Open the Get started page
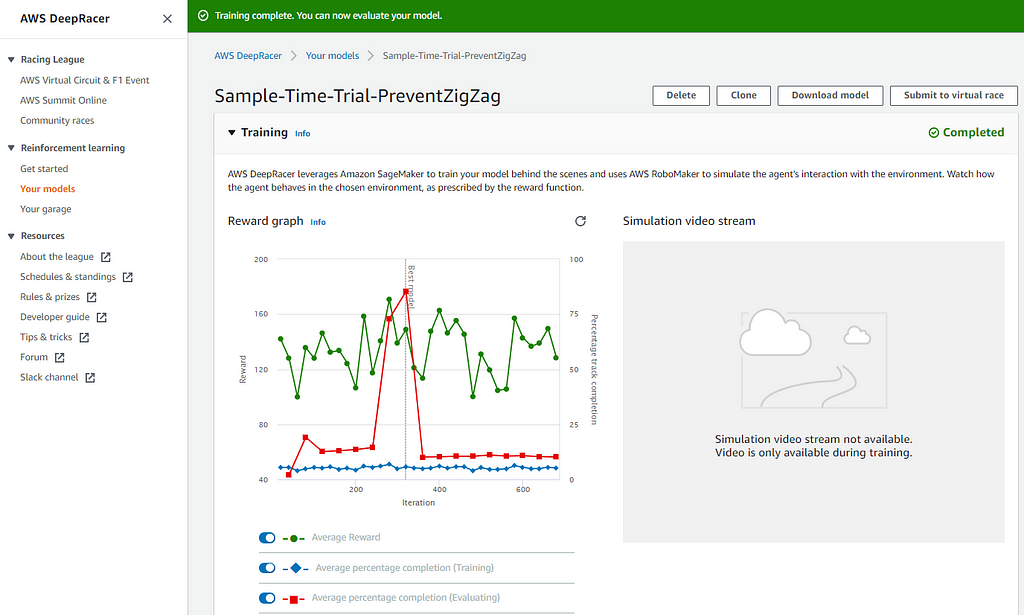 coord(44,169)
